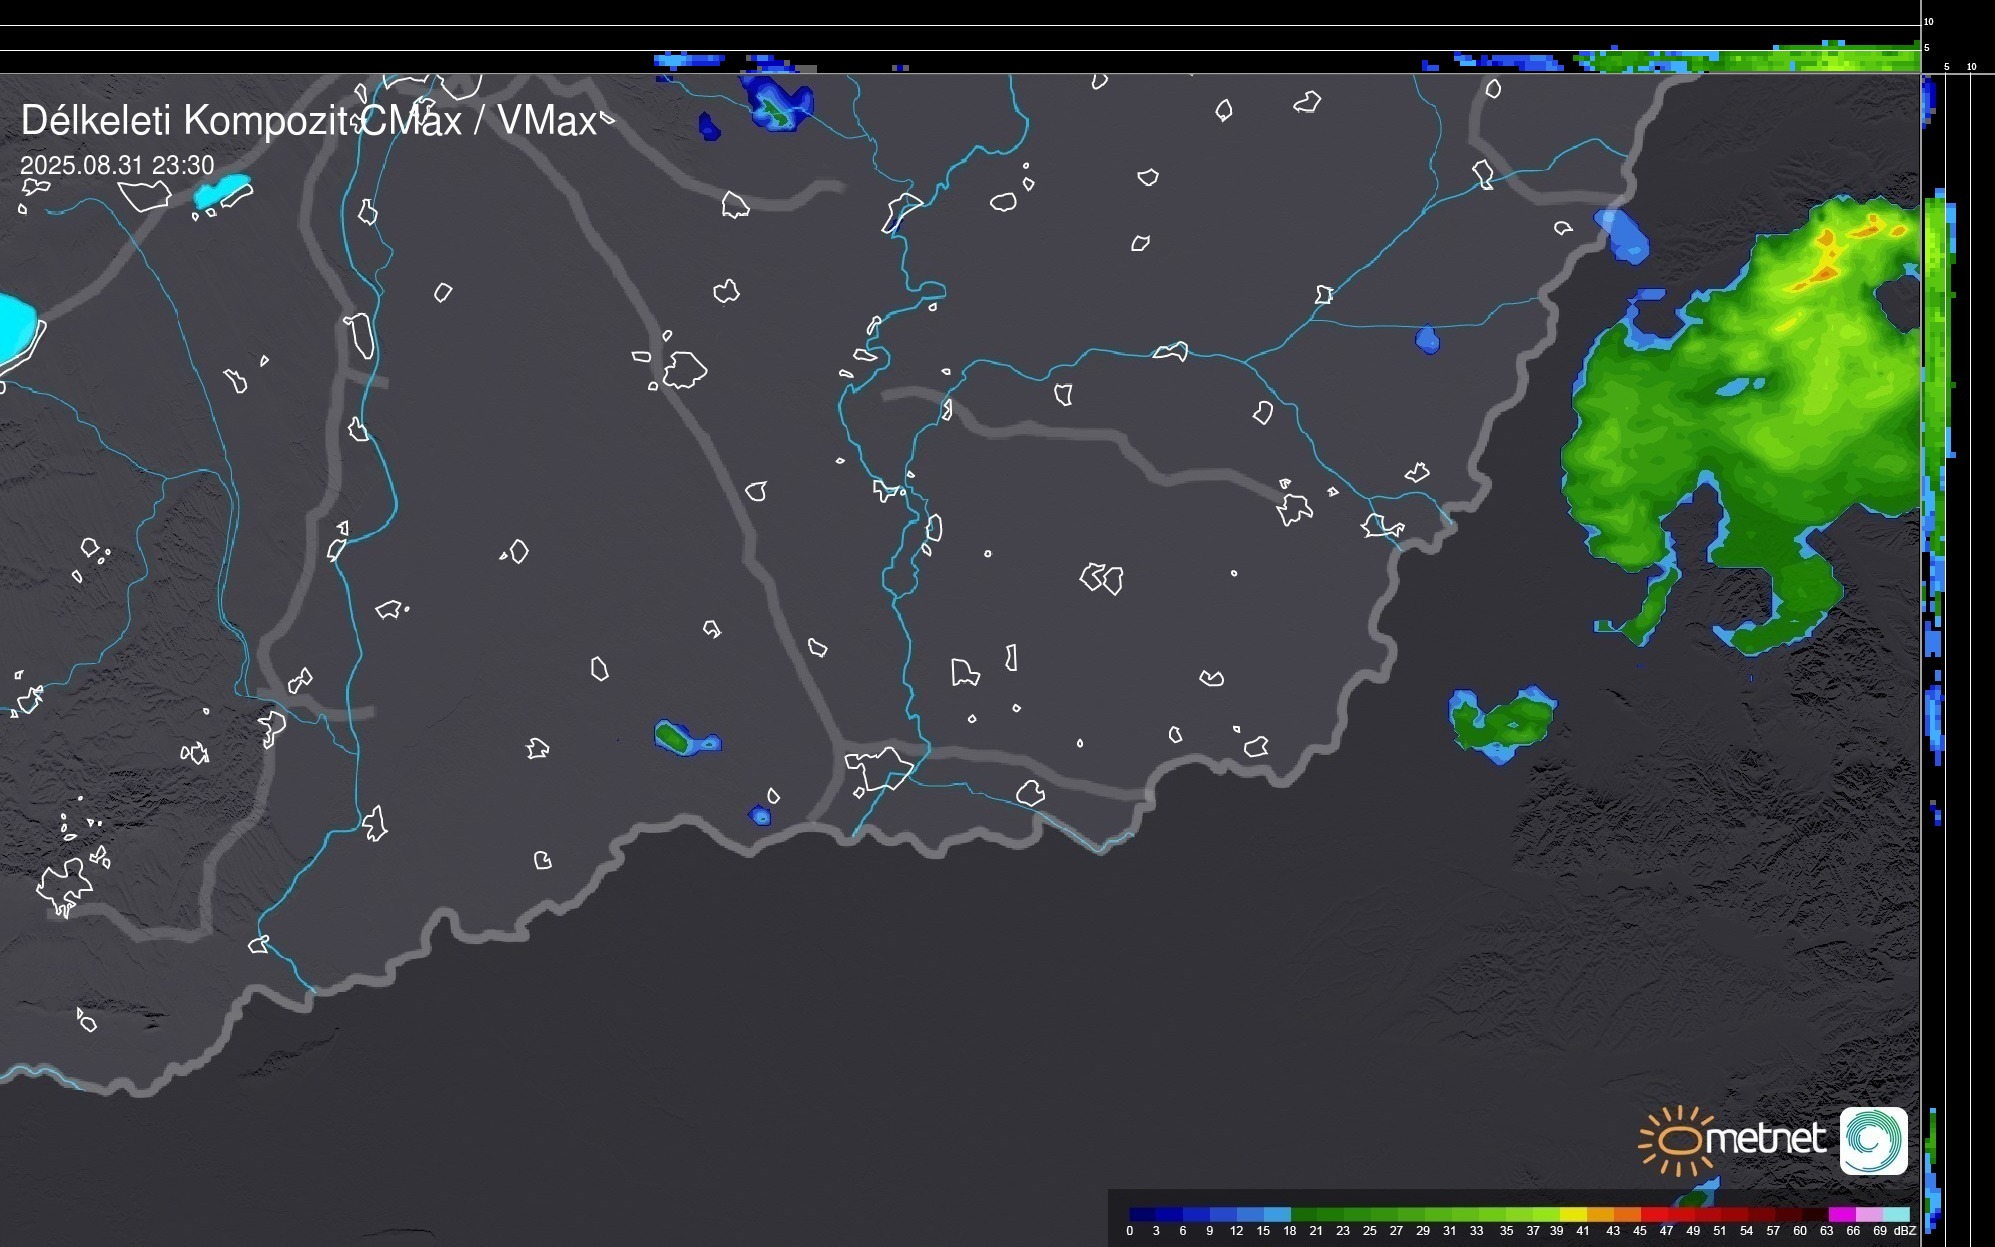1995x1247 pixels.
Task: Click the green column in the right side cross-section
Action: 1934,300
